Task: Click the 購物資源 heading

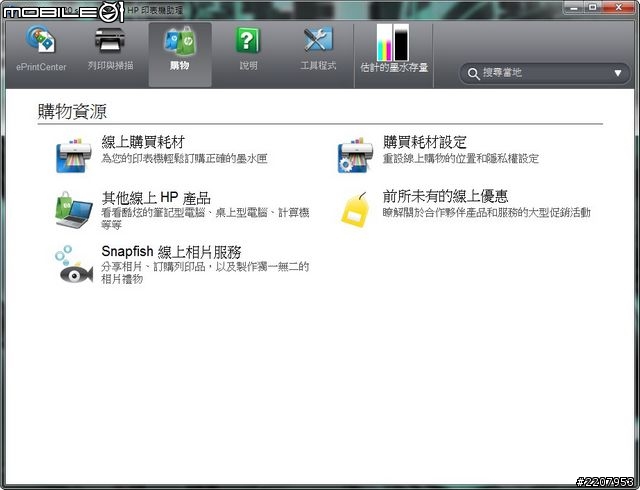Action: tap(72, 111)
